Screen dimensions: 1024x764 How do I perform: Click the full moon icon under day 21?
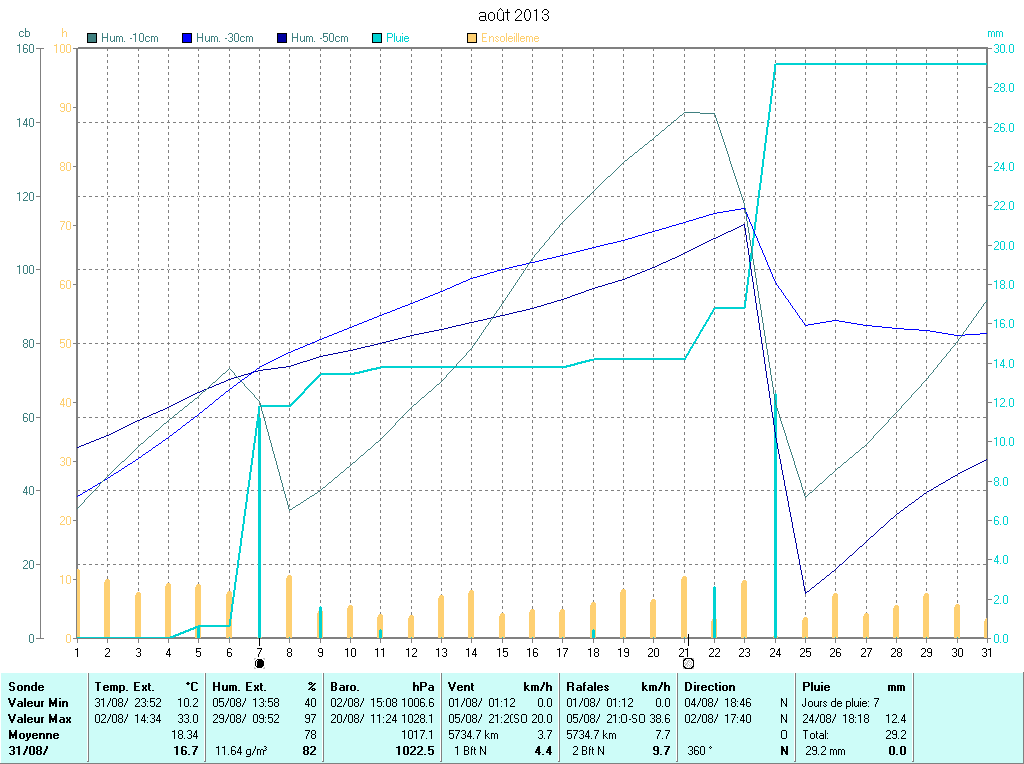coord(688,663)
